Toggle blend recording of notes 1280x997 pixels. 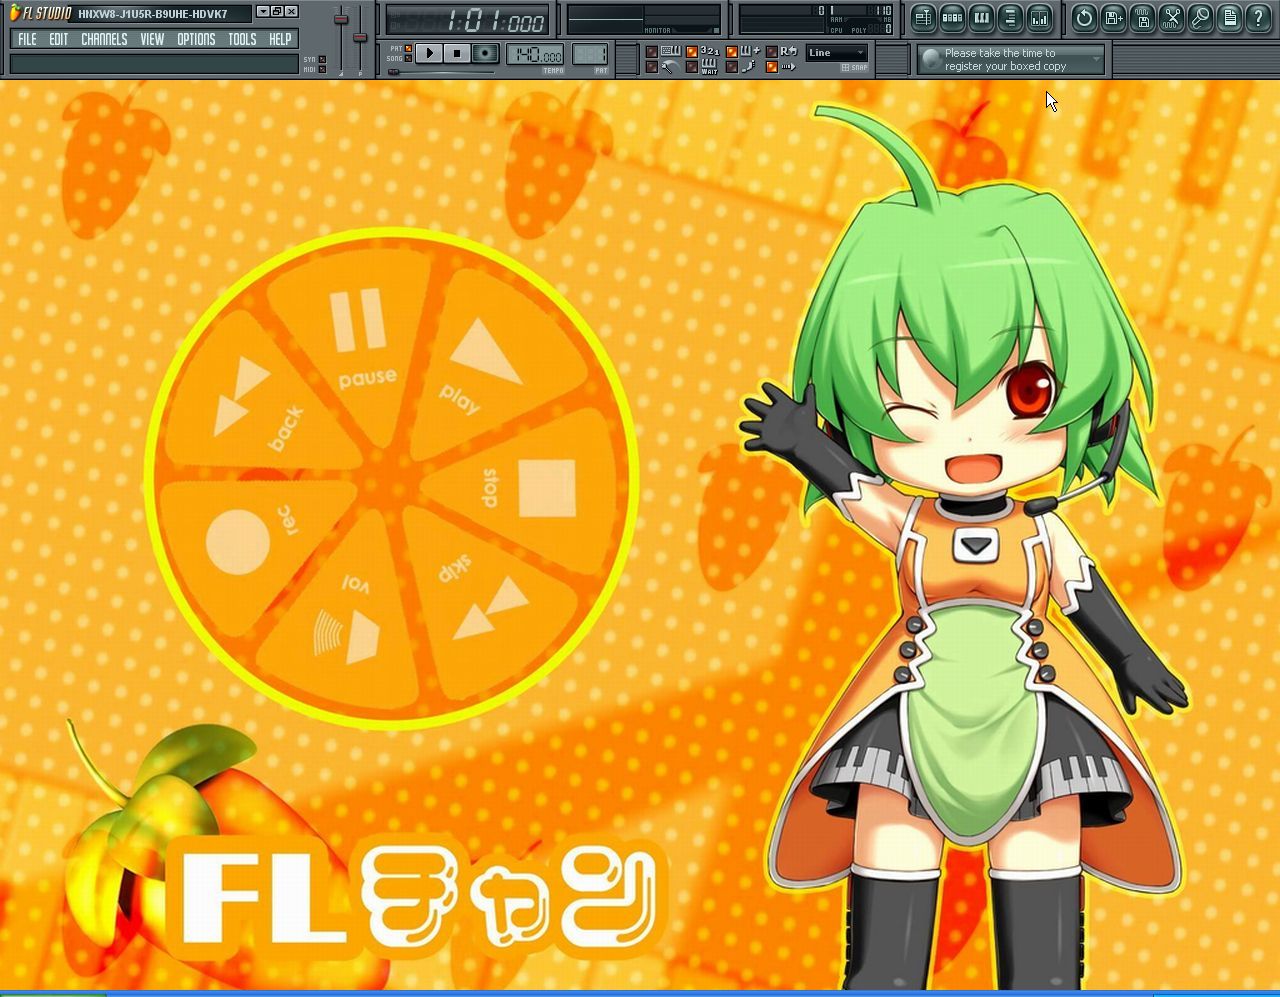(x=732, y=51)
